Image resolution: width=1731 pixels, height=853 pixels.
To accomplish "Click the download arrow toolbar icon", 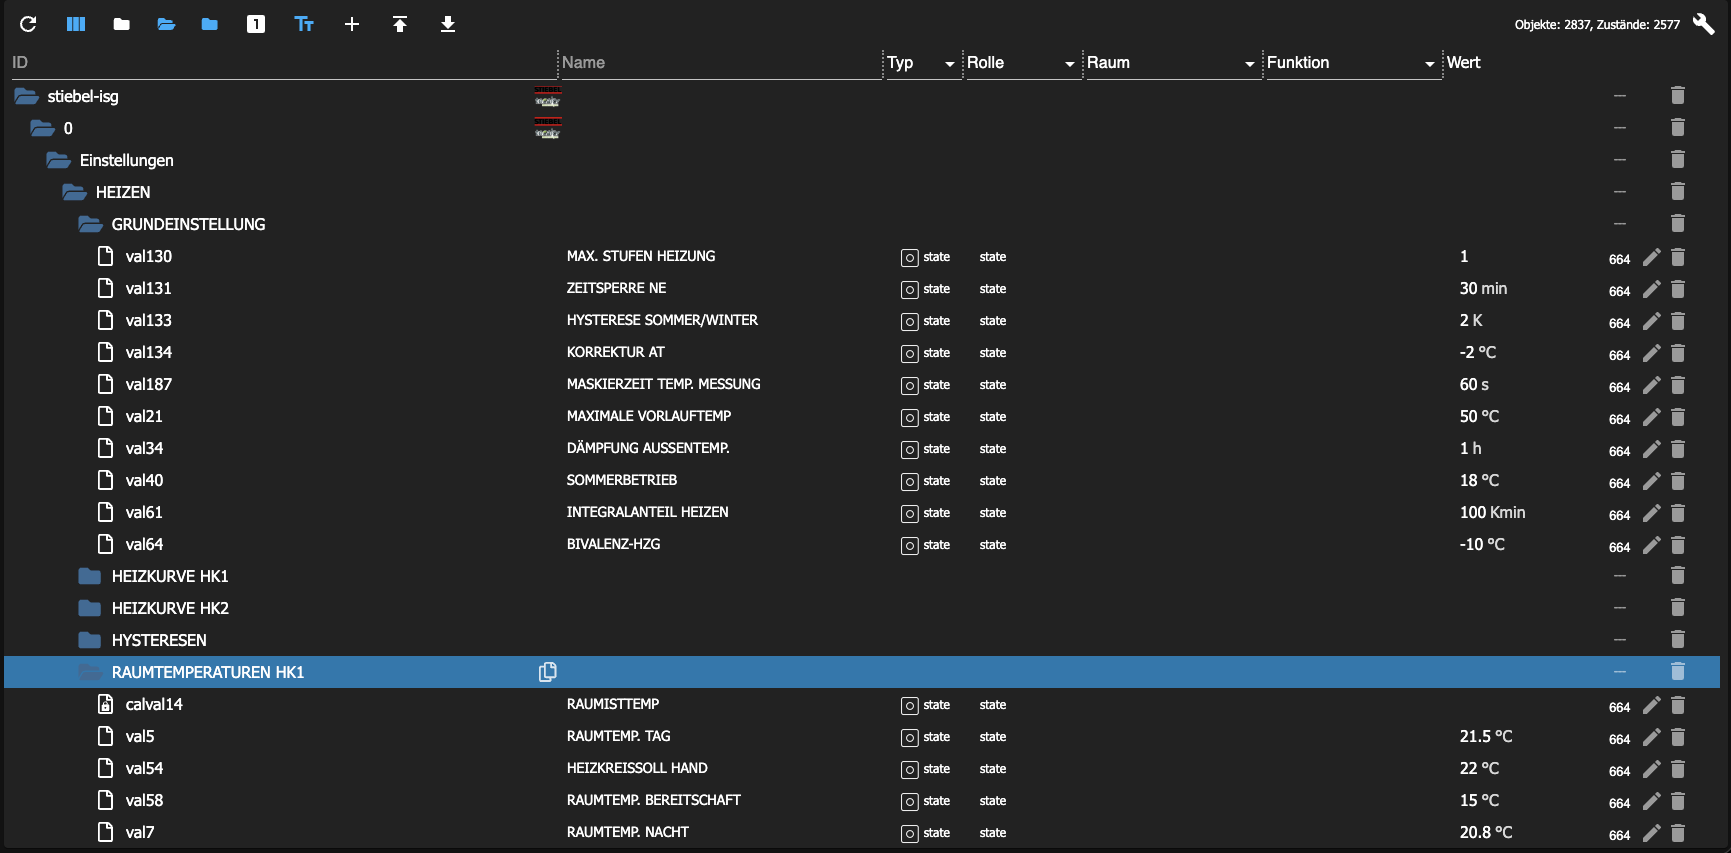I will pos(448,24).
